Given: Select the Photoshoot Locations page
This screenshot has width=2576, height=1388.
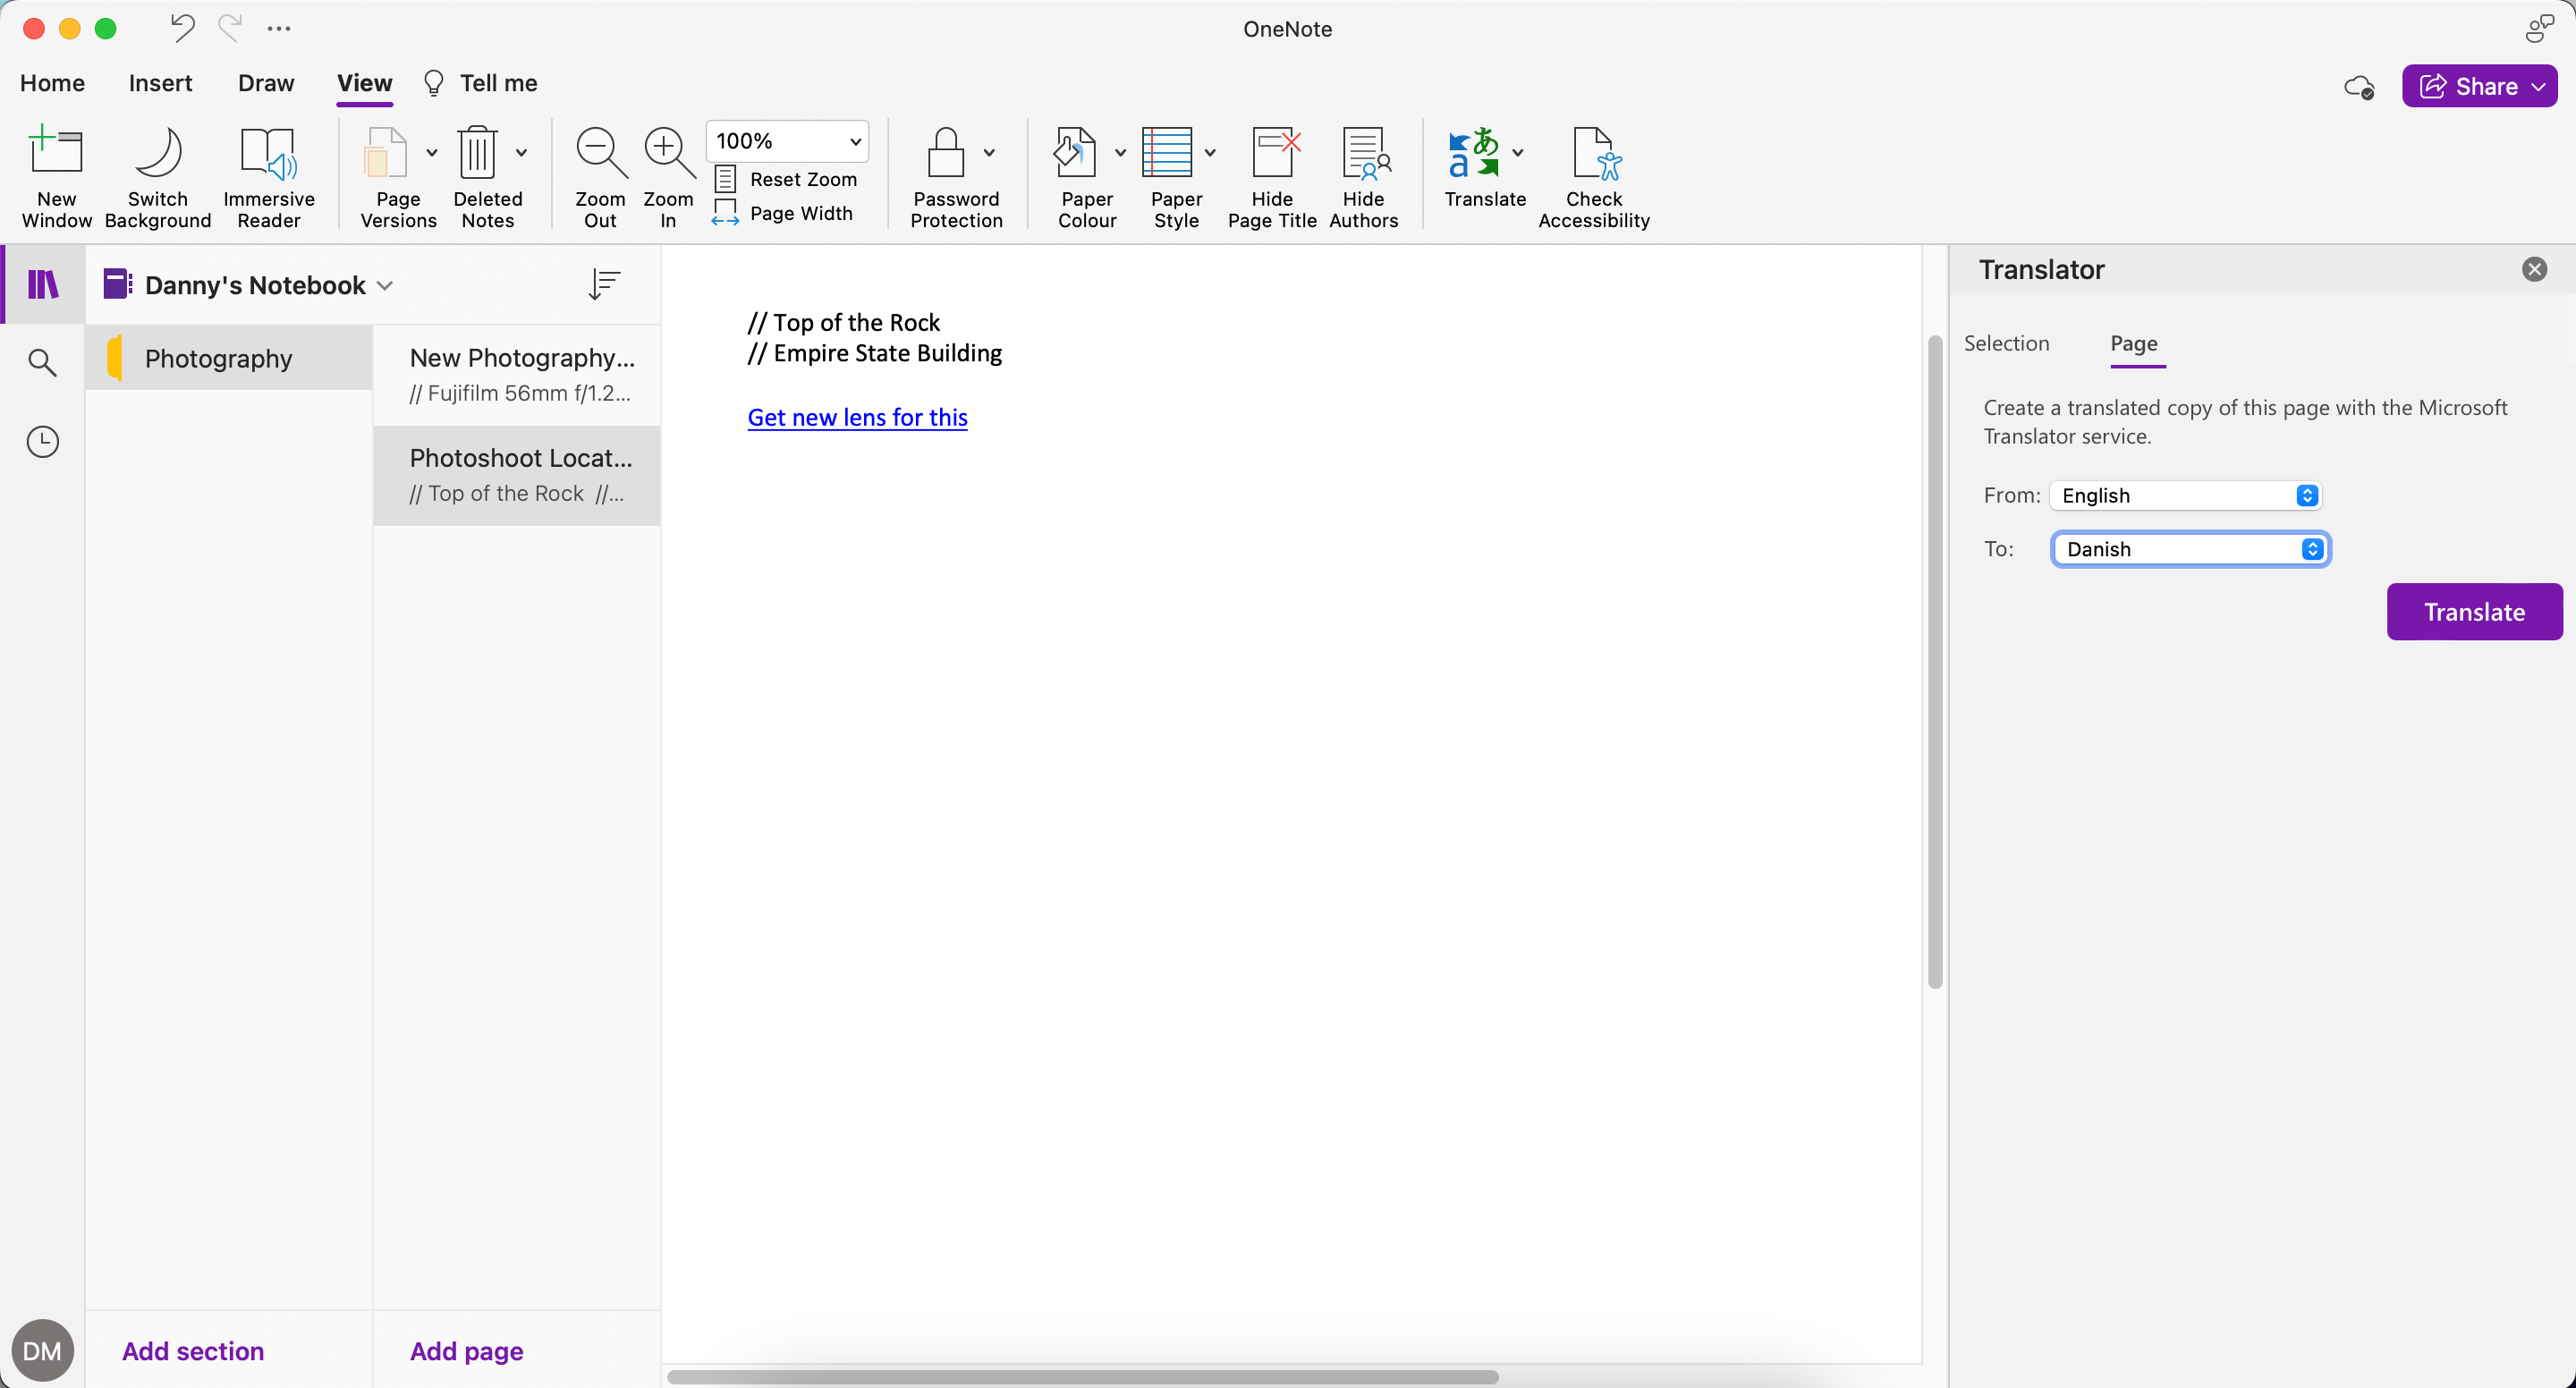Looking at the screenshot, I should click(517, 474).
